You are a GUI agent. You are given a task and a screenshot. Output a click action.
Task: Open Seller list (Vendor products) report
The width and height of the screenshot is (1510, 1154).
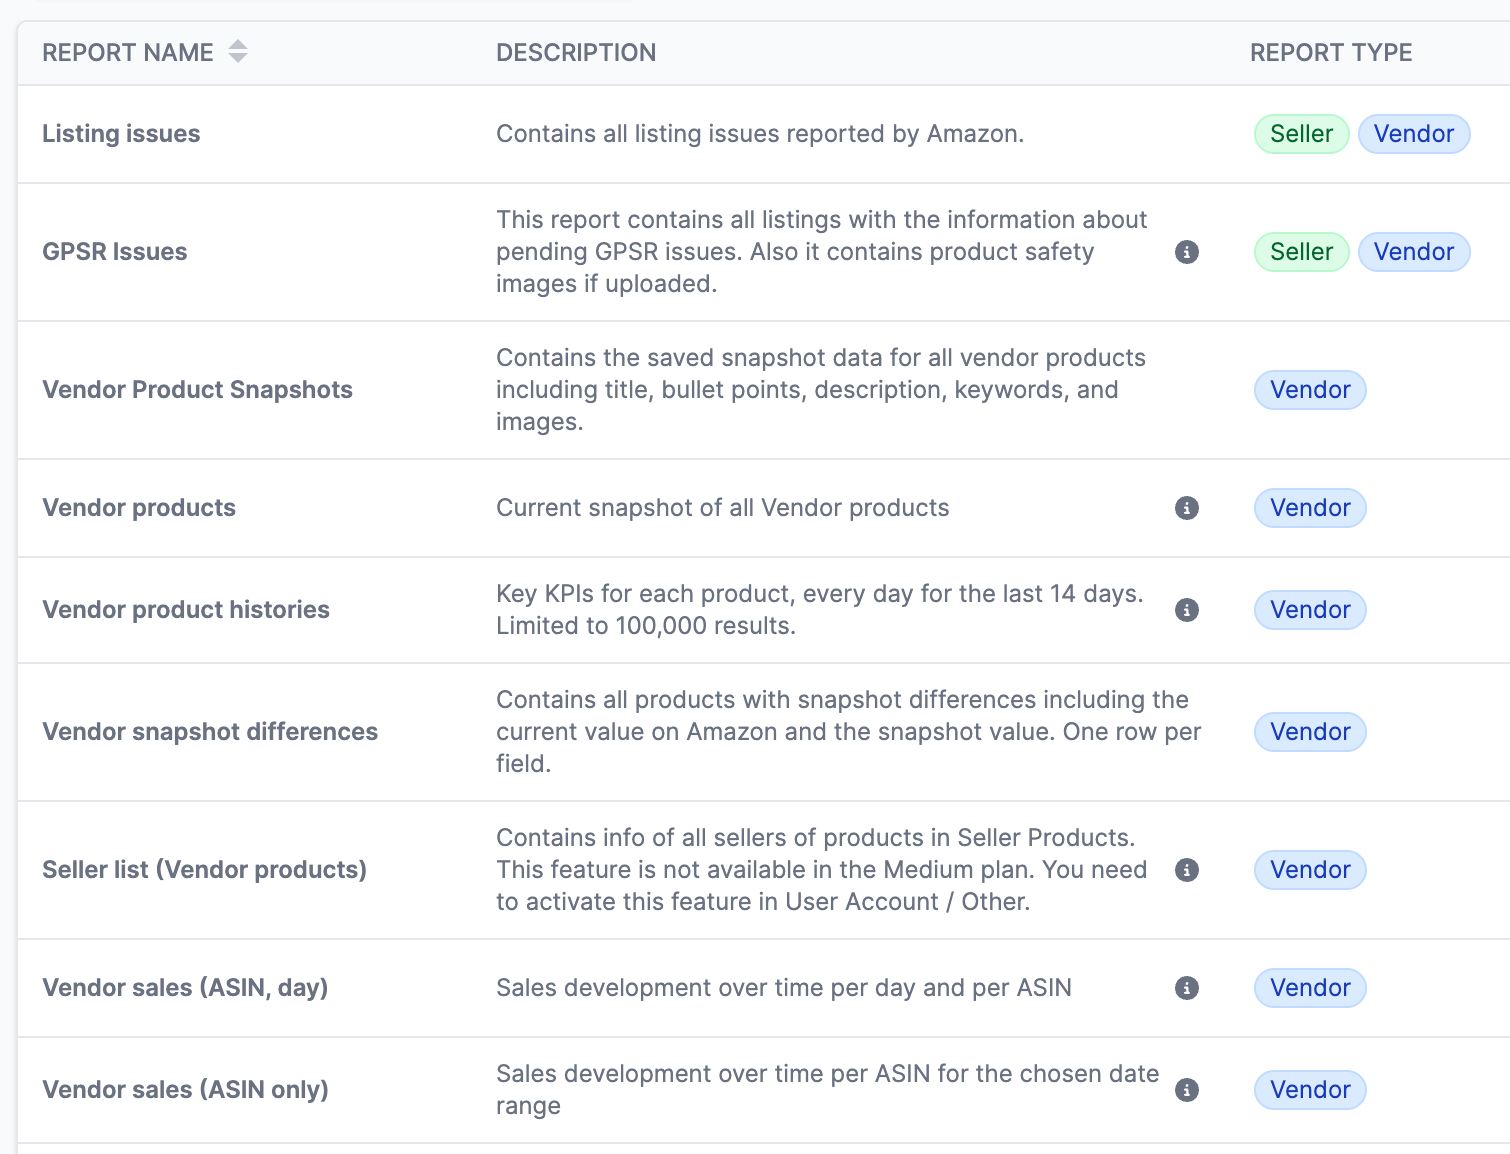[x=204, y=870]
